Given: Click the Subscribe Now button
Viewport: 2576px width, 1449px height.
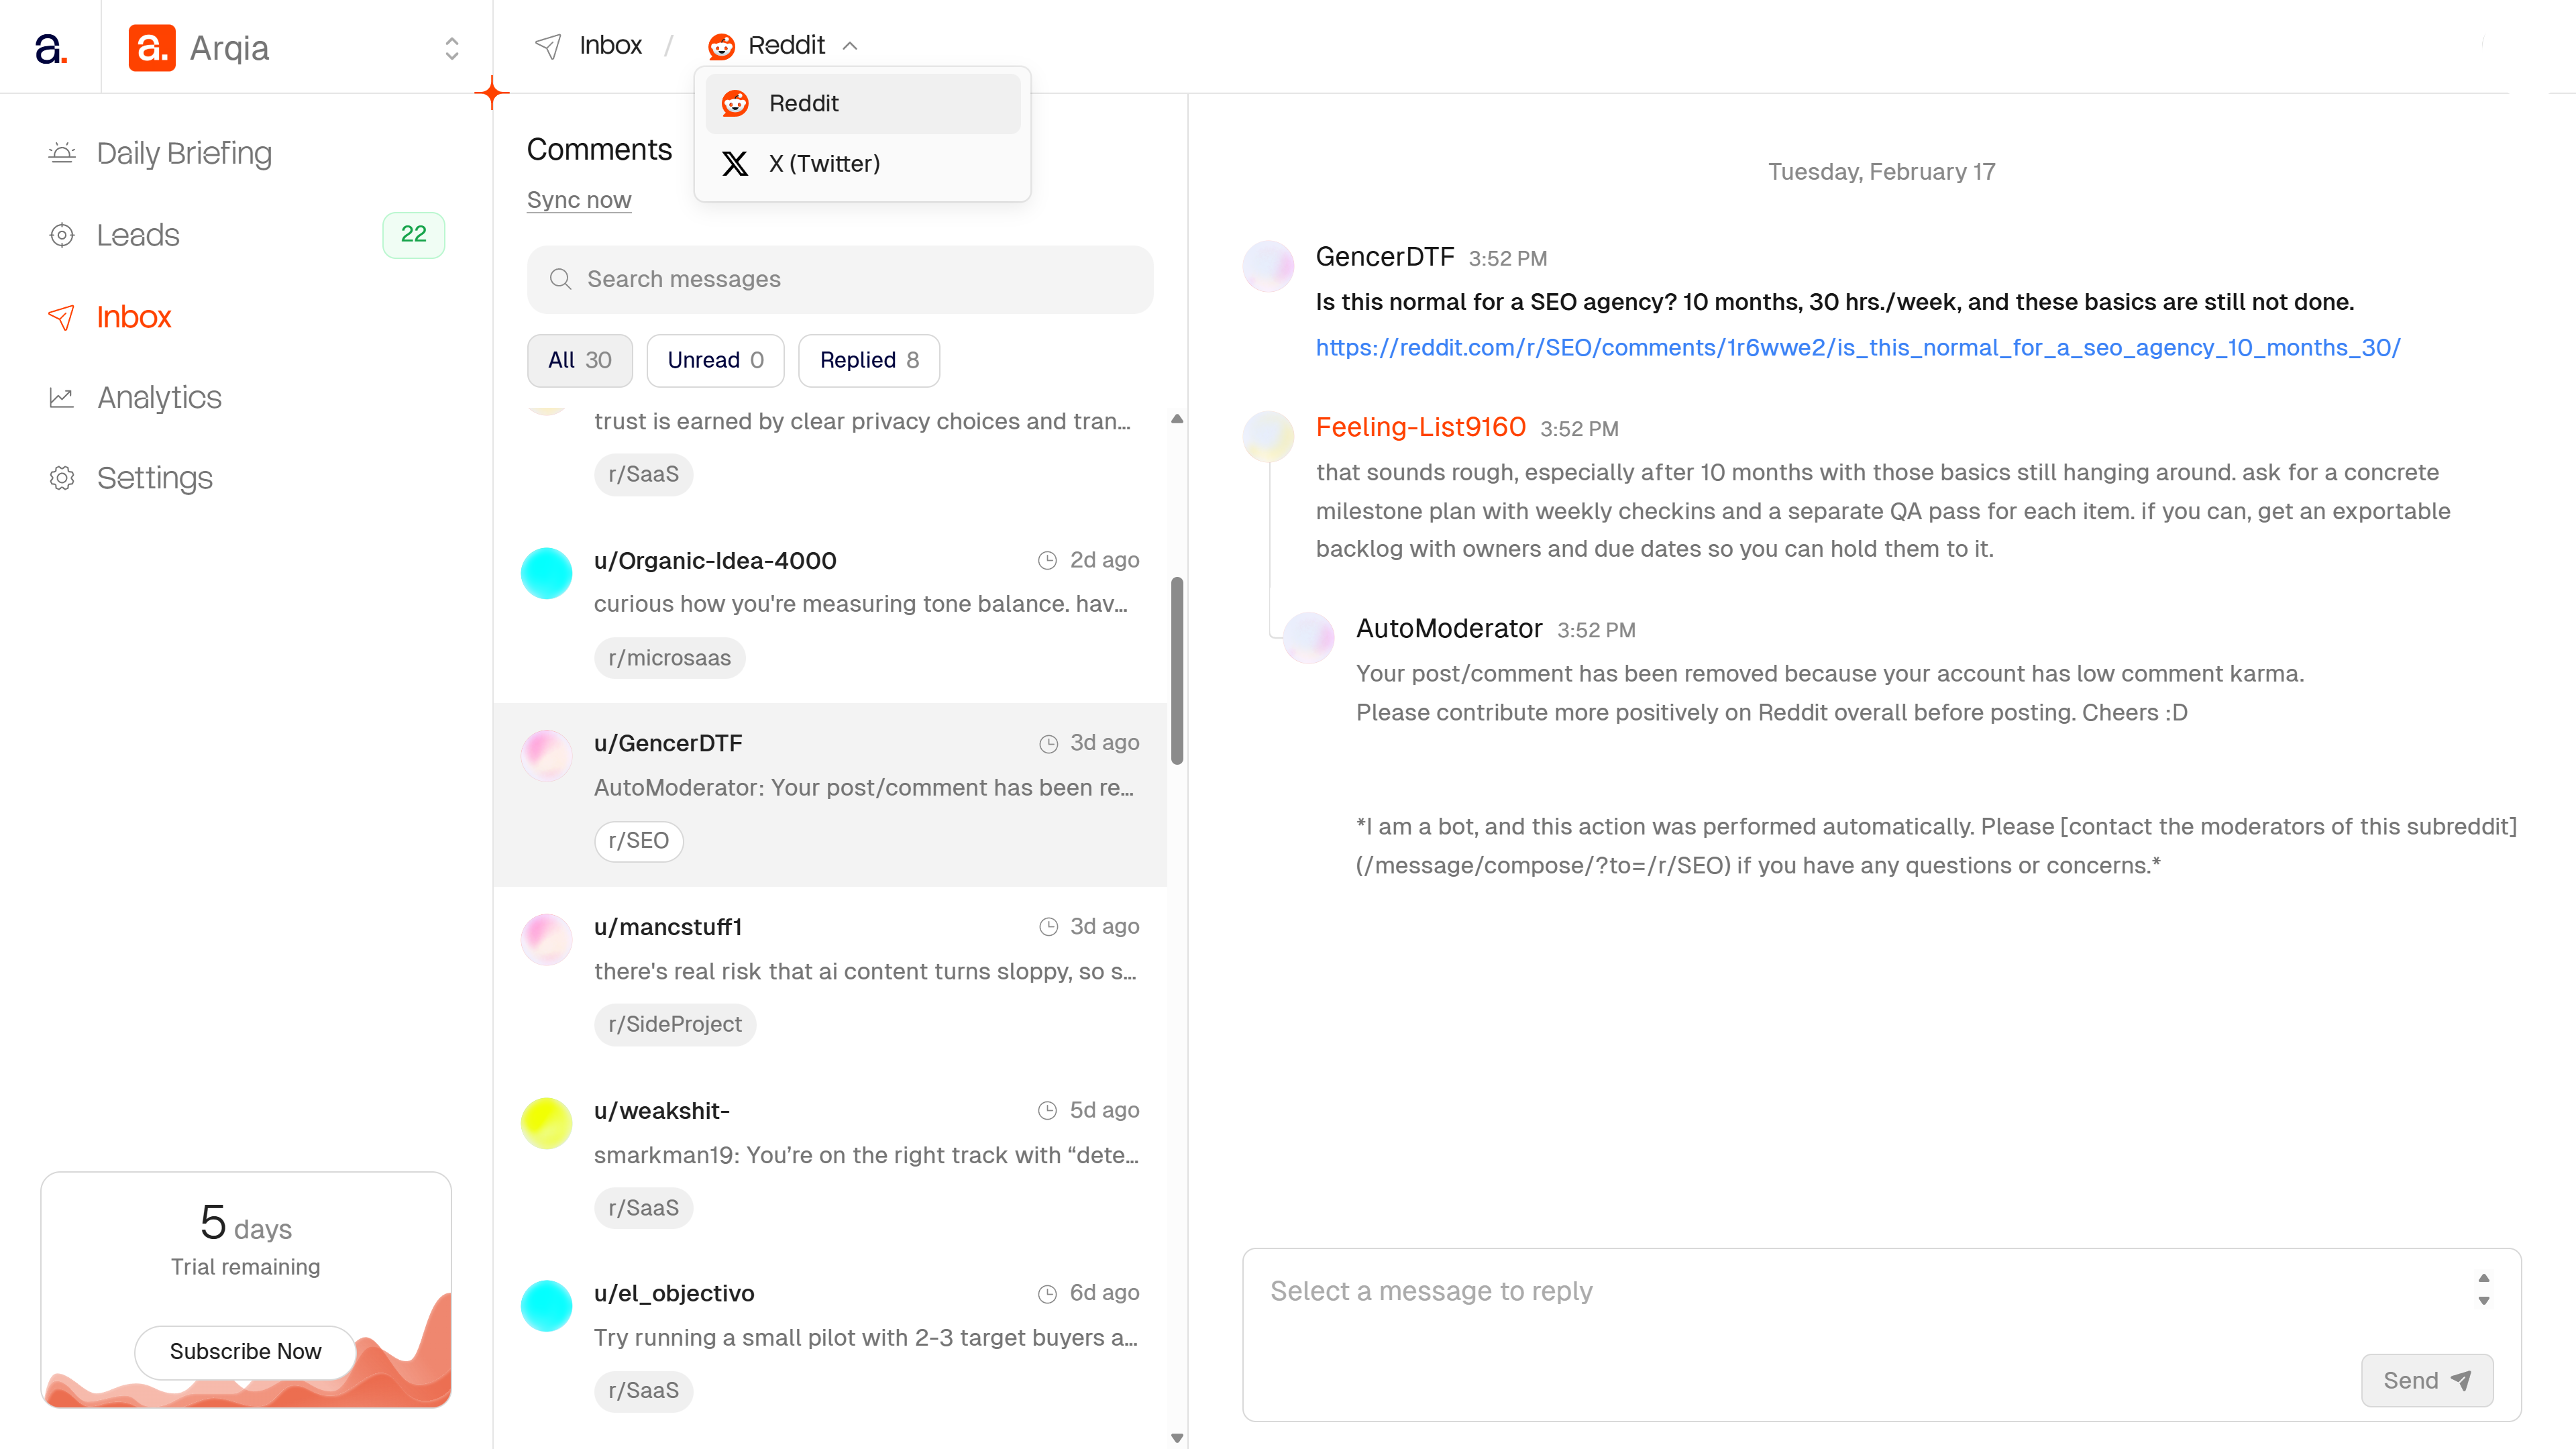Looking at the screenshot, I should (x=245, y=1352).
